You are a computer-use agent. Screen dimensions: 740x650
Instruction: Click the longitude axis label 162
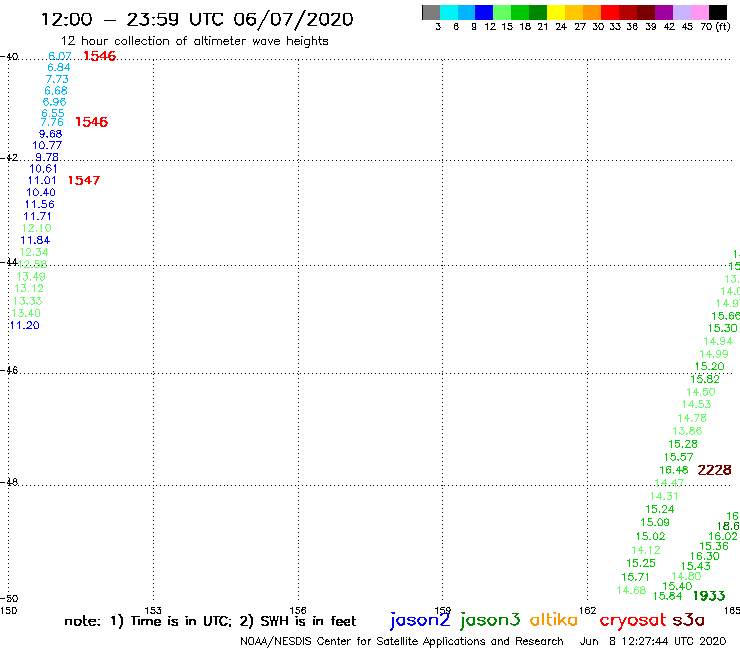(x=587, y=610)
